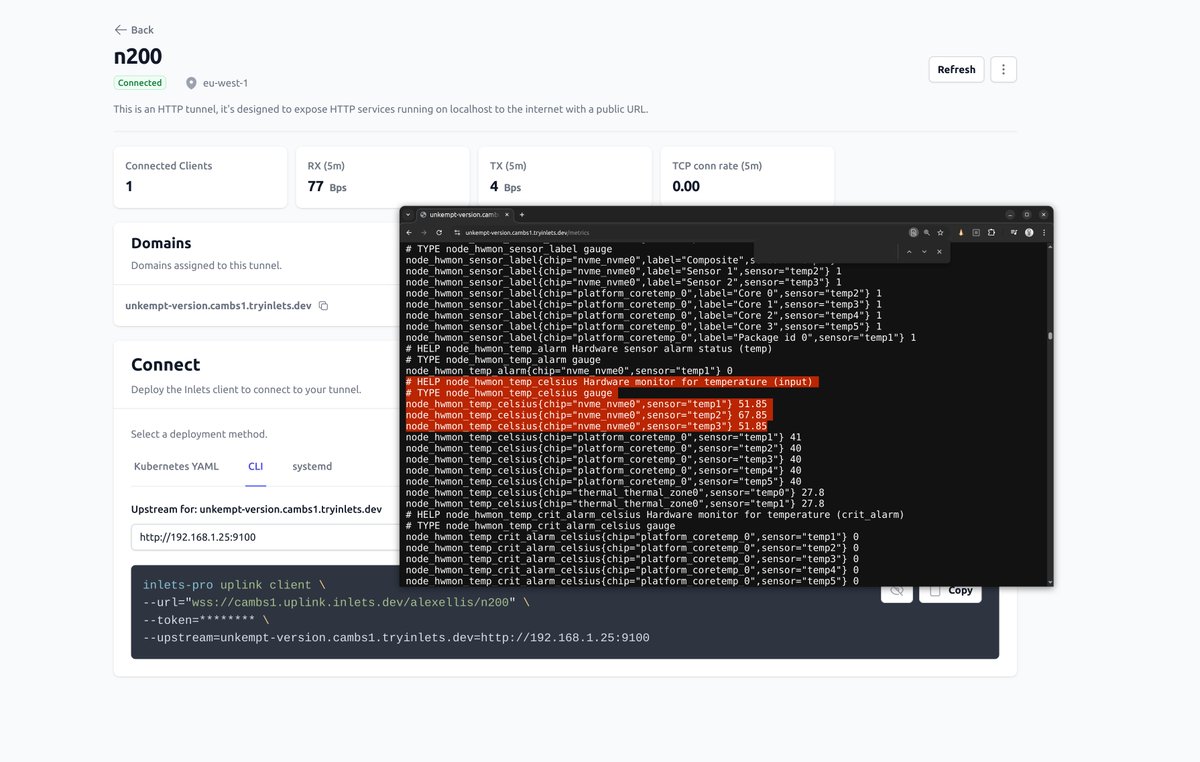Click the highlighted find icon in address bar
The image size is (1200, 762).
pyautogui.click(x=913, y=232)
